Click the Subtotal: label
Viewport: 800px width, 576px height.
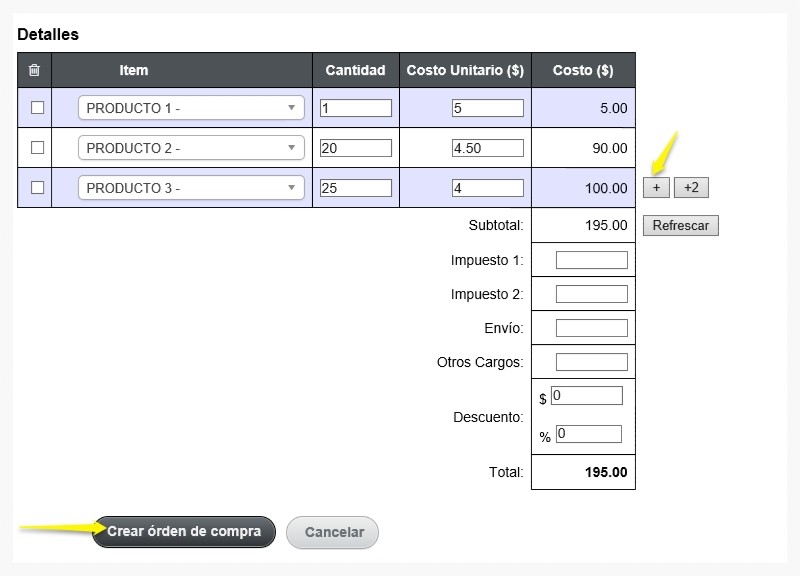(x=496, y=225)
